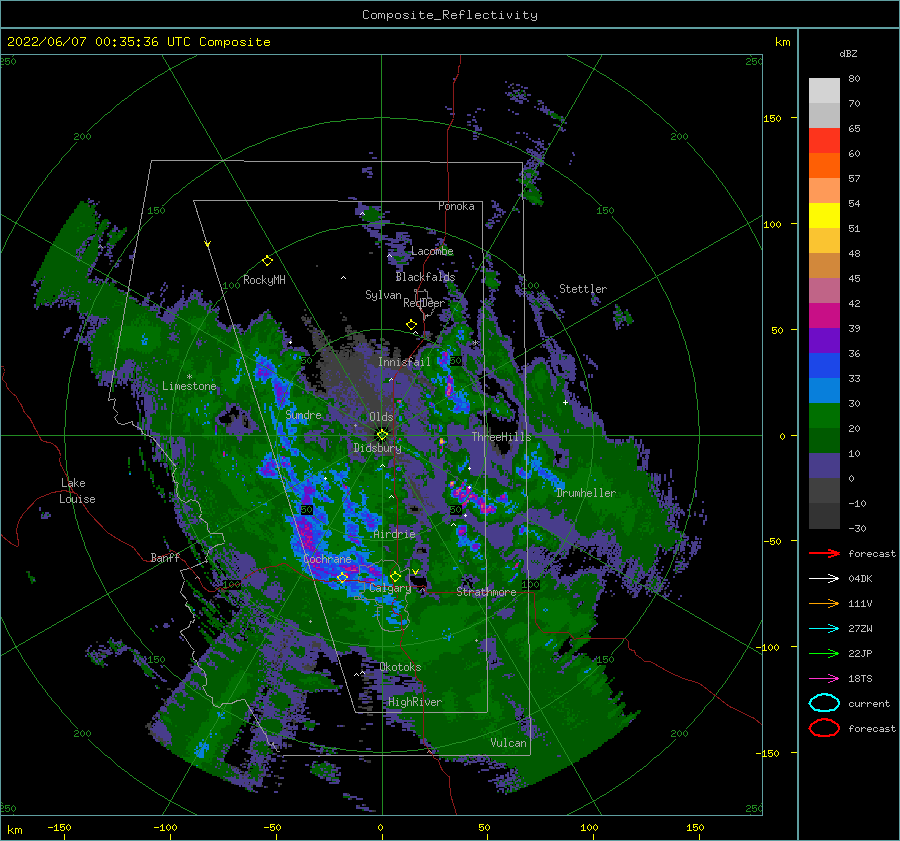This screenshot has height=841, width=900.
Task: Click the Cochrane city label
Action: tap(327, 559)
